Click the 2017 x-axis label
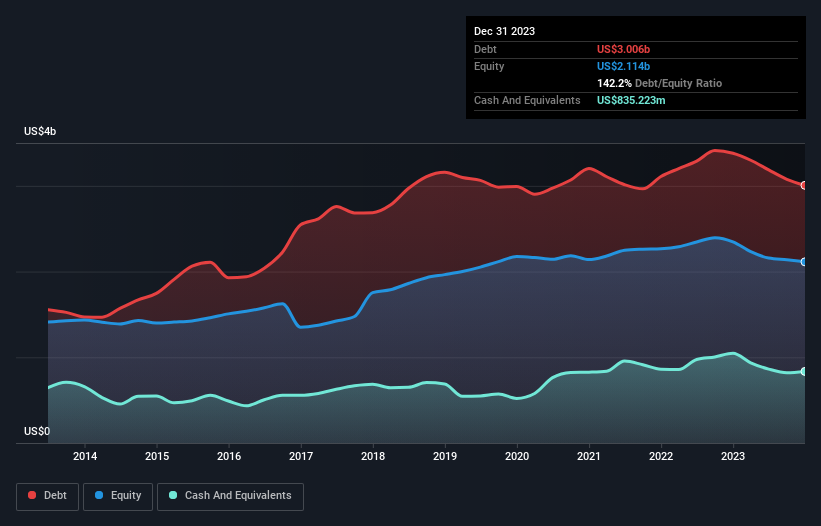 pos(301,456)
